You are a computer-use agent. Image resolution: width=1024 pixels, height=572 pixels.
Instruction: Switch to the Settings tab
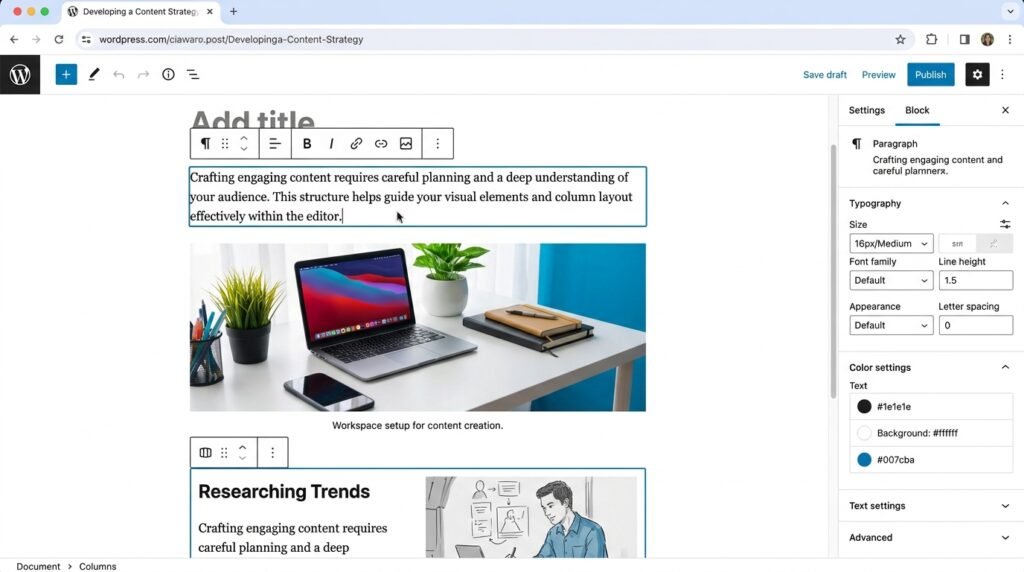tap(867, 110)
